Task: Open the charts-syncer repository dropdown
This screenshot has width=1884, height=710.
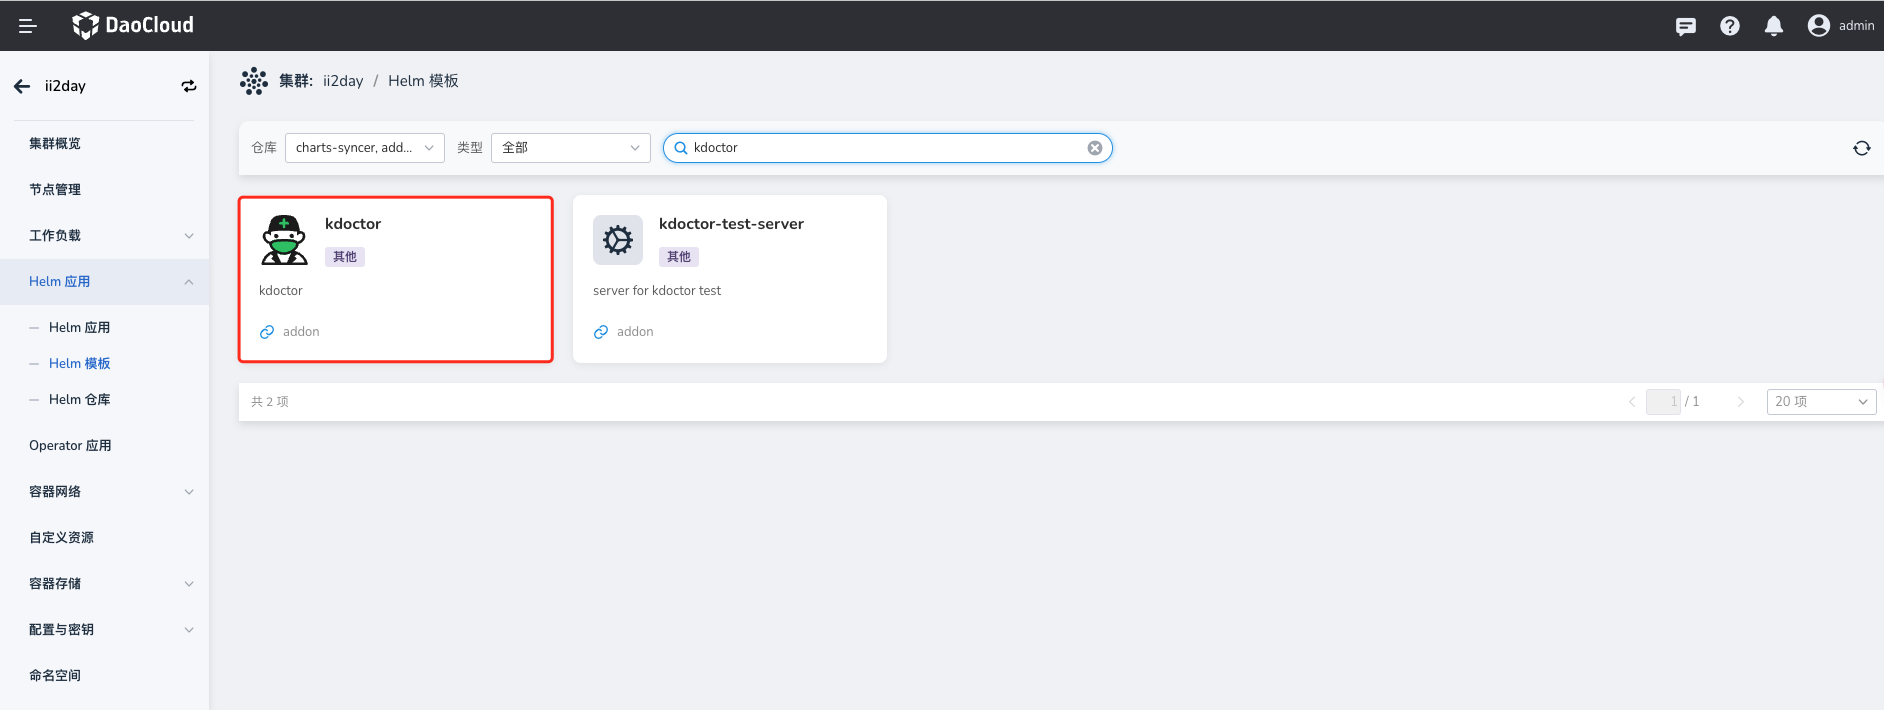Action: (x=364, y=148)
